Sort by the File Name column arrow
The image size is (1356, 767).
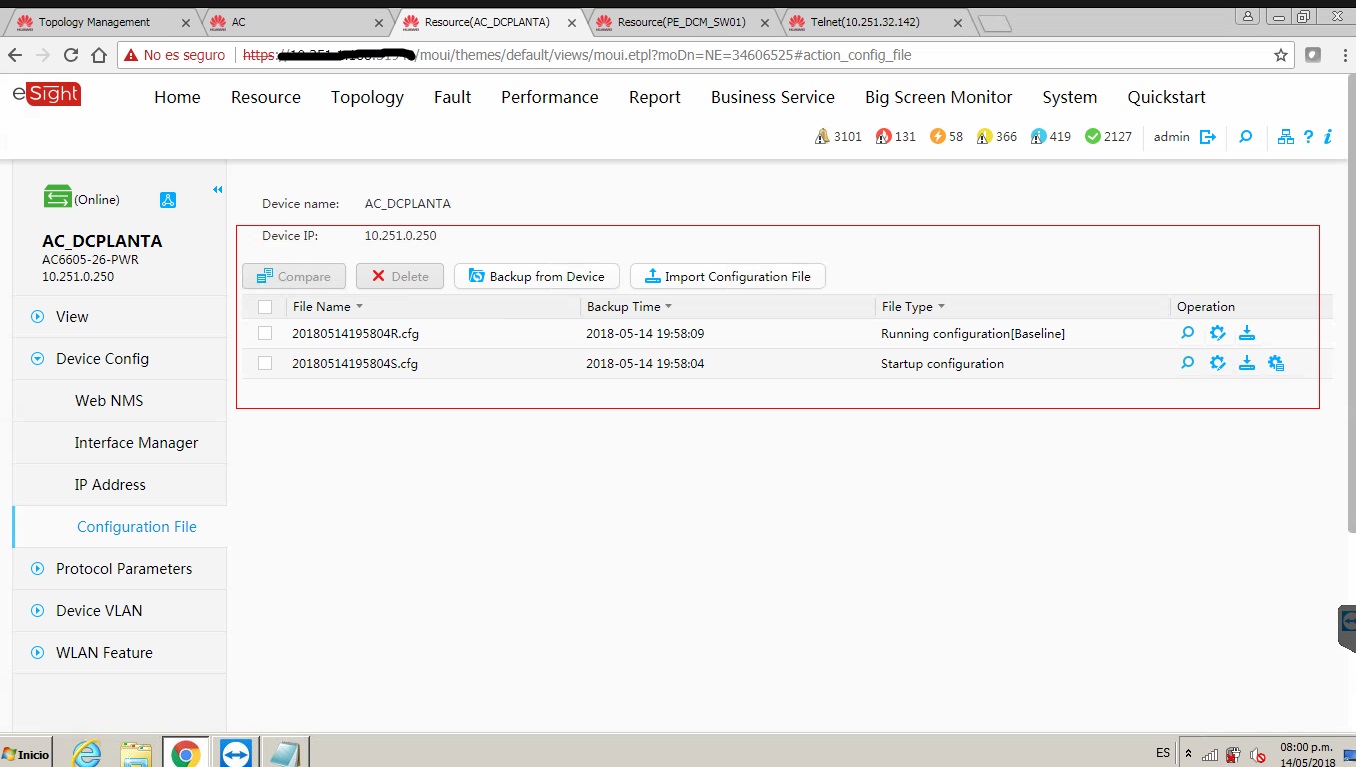tap(359, 307)
